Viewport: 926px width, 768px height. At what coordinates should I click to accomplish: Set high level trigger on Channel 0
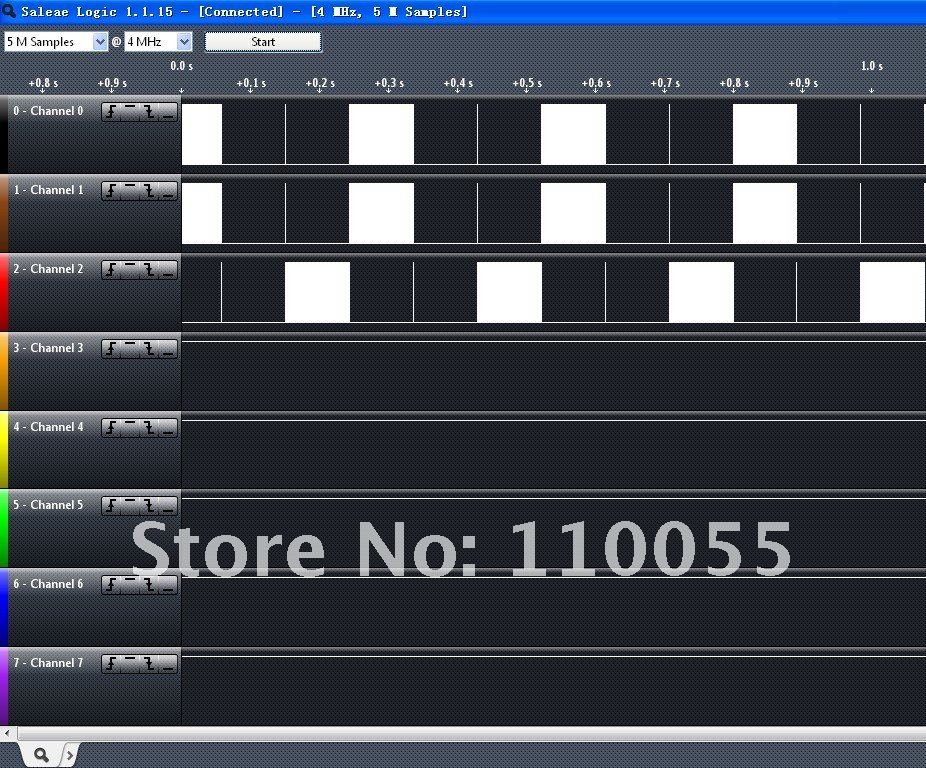[x=130, y=112]
